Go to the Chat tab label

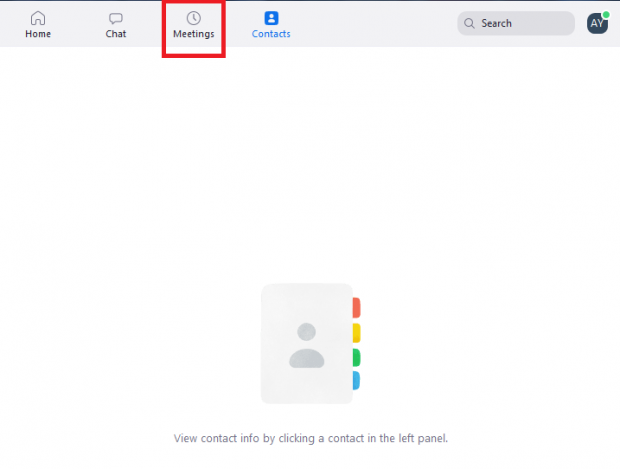coord(116,34)
